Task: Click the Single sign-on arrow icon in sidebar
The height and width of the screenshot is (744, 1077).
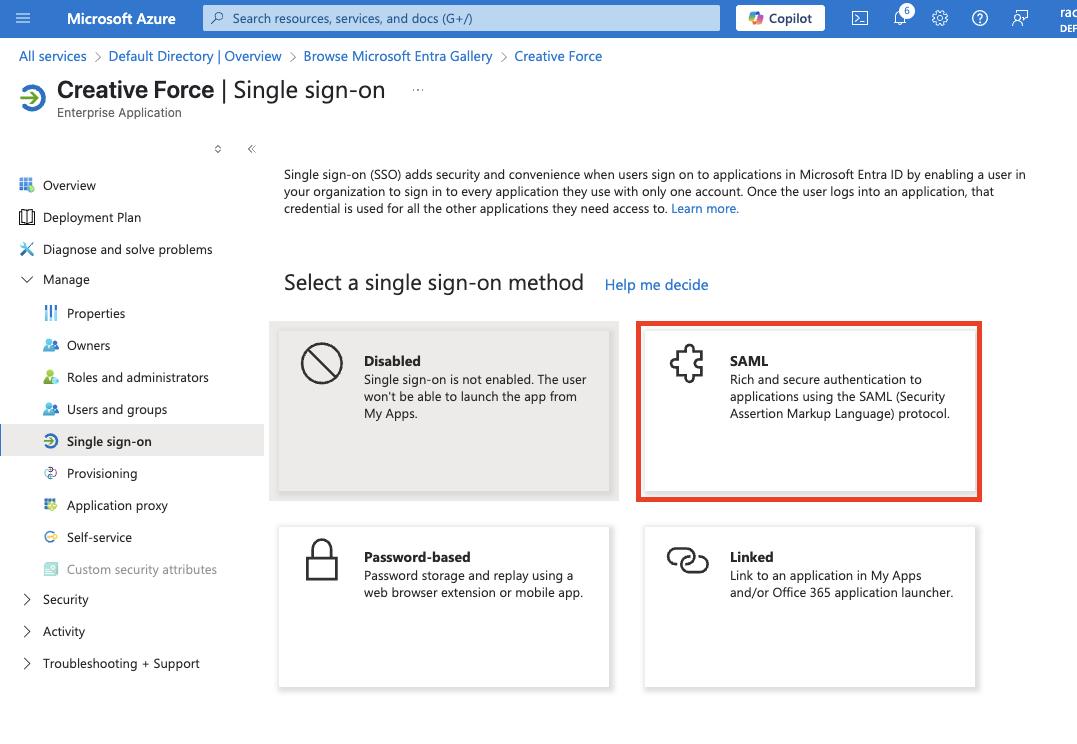Action: click(x=51, y=441)
